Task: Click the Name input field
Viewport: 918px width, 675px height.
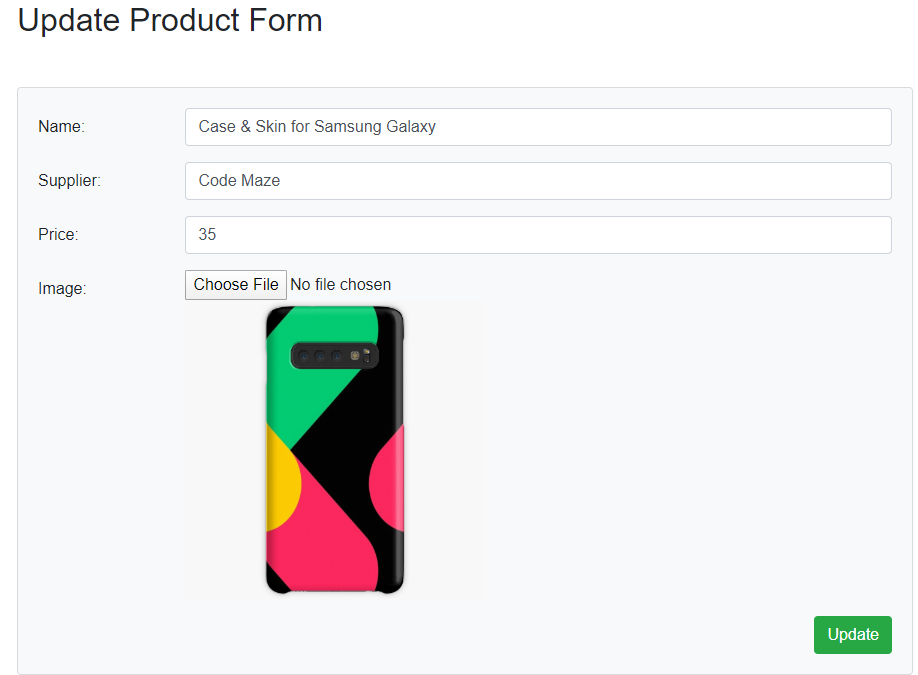Action: (538, 127)
